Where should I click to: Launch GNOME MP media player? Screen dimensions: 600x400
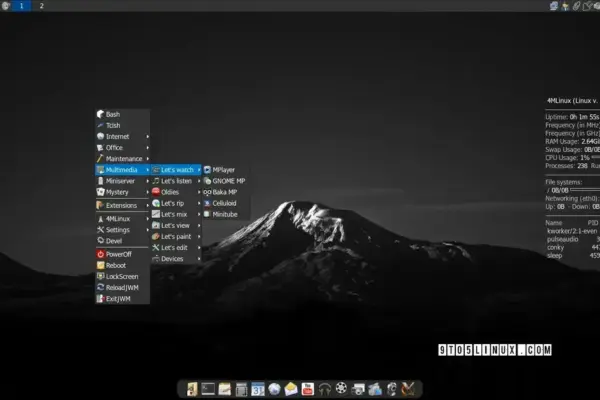(x=226, y=181)
